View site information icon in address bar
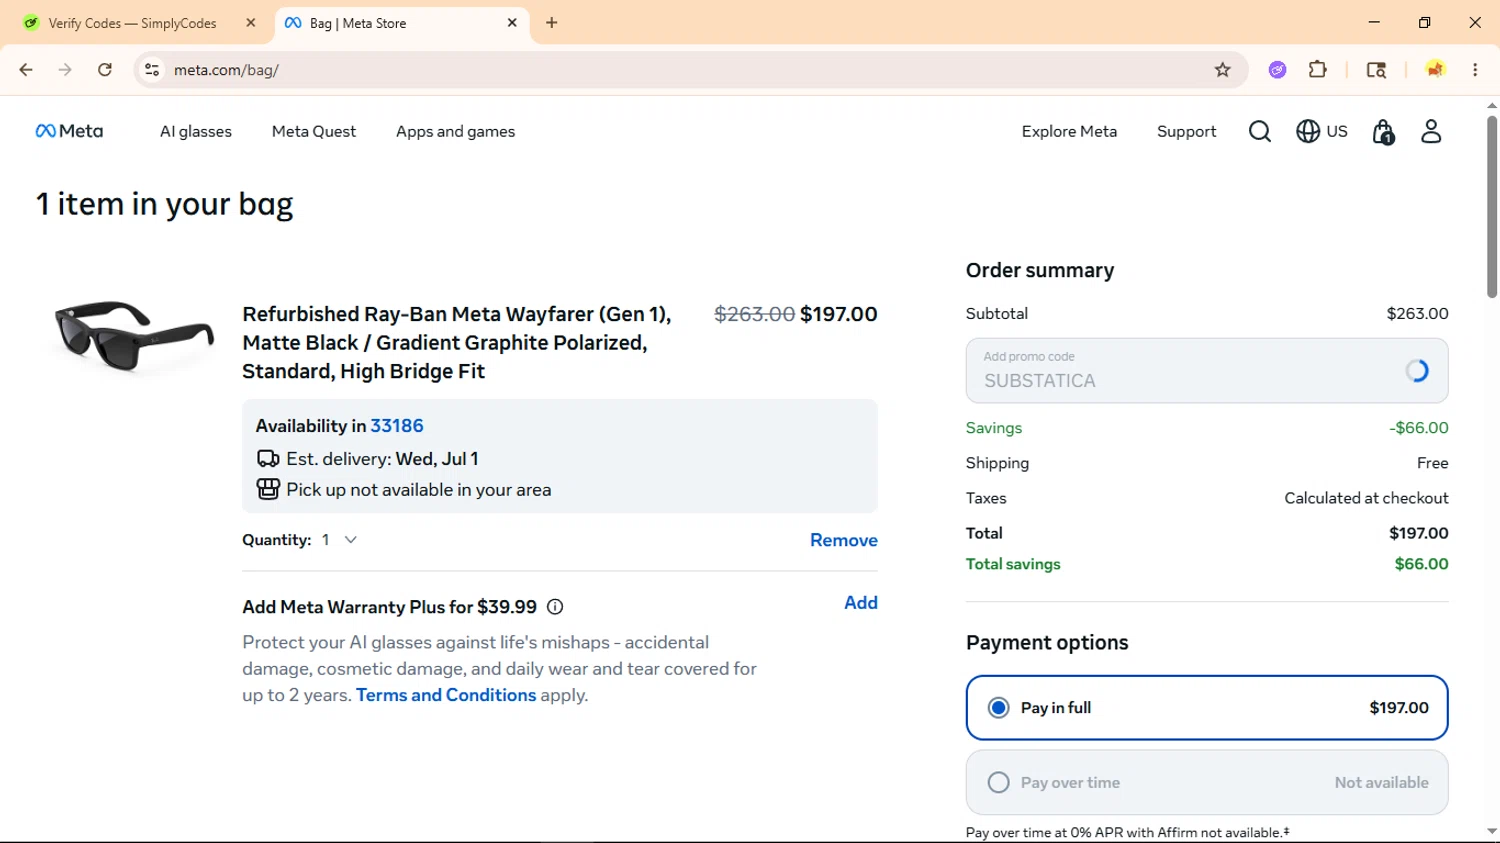 tap(152, 69)
